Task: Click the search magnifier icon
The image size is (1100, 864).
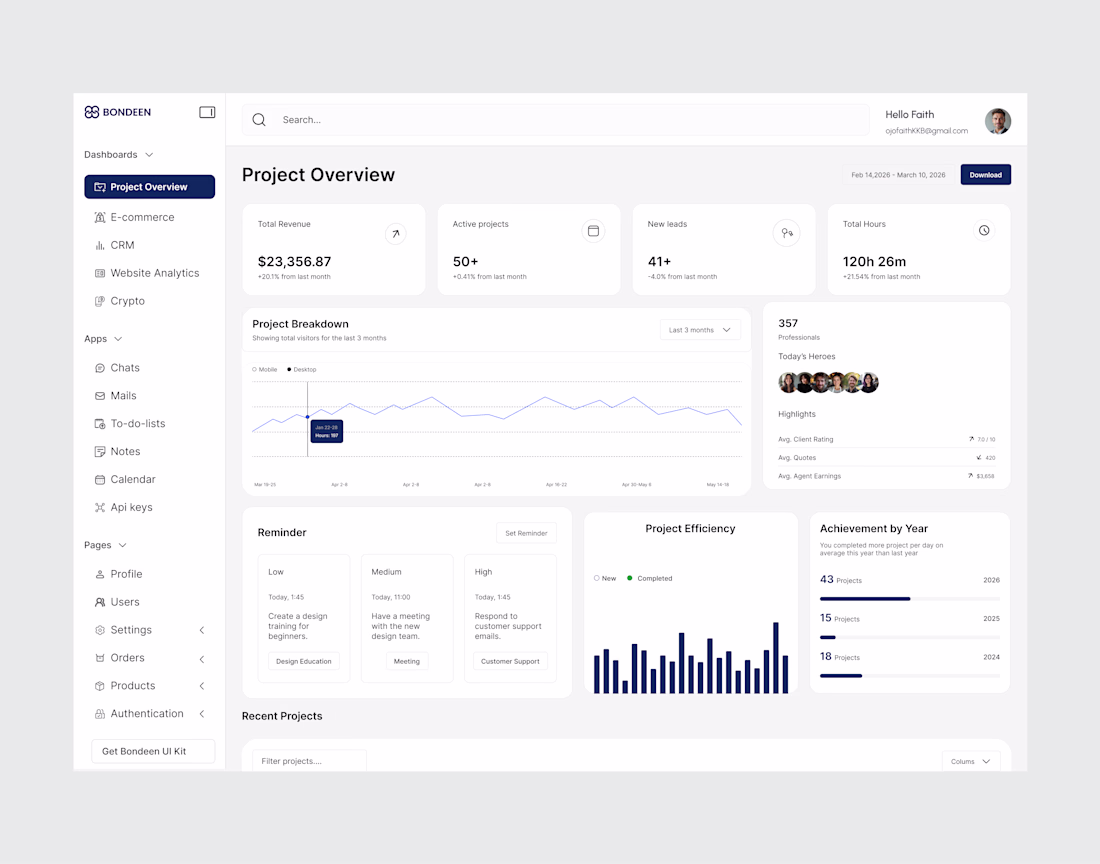Action: pyautogui.click(x=259, y=120)
